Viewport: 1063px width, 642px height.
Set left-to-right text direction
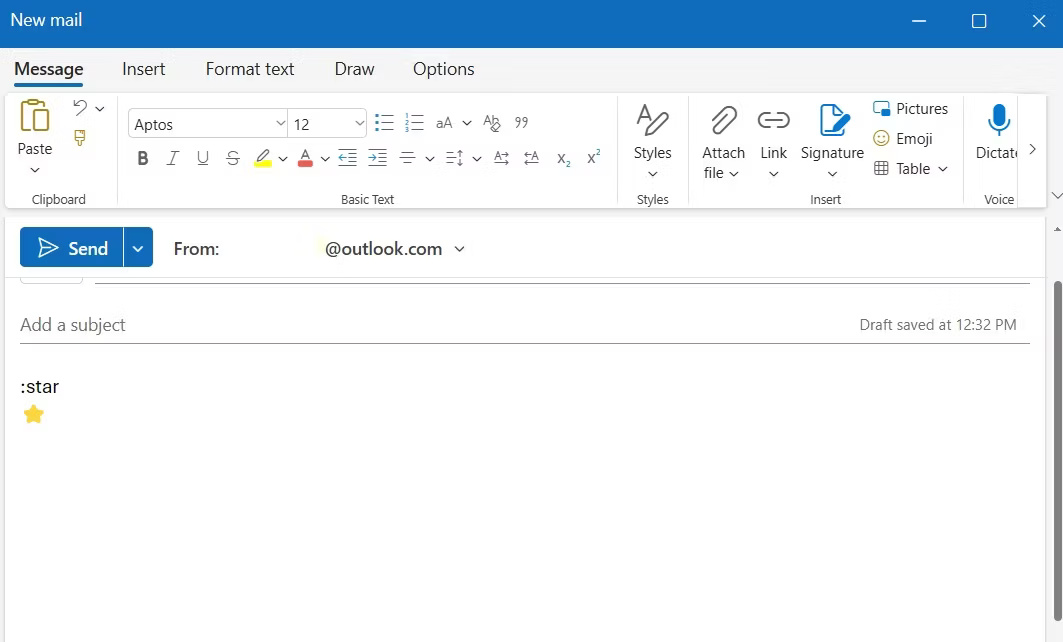click(x=502, y=158)
